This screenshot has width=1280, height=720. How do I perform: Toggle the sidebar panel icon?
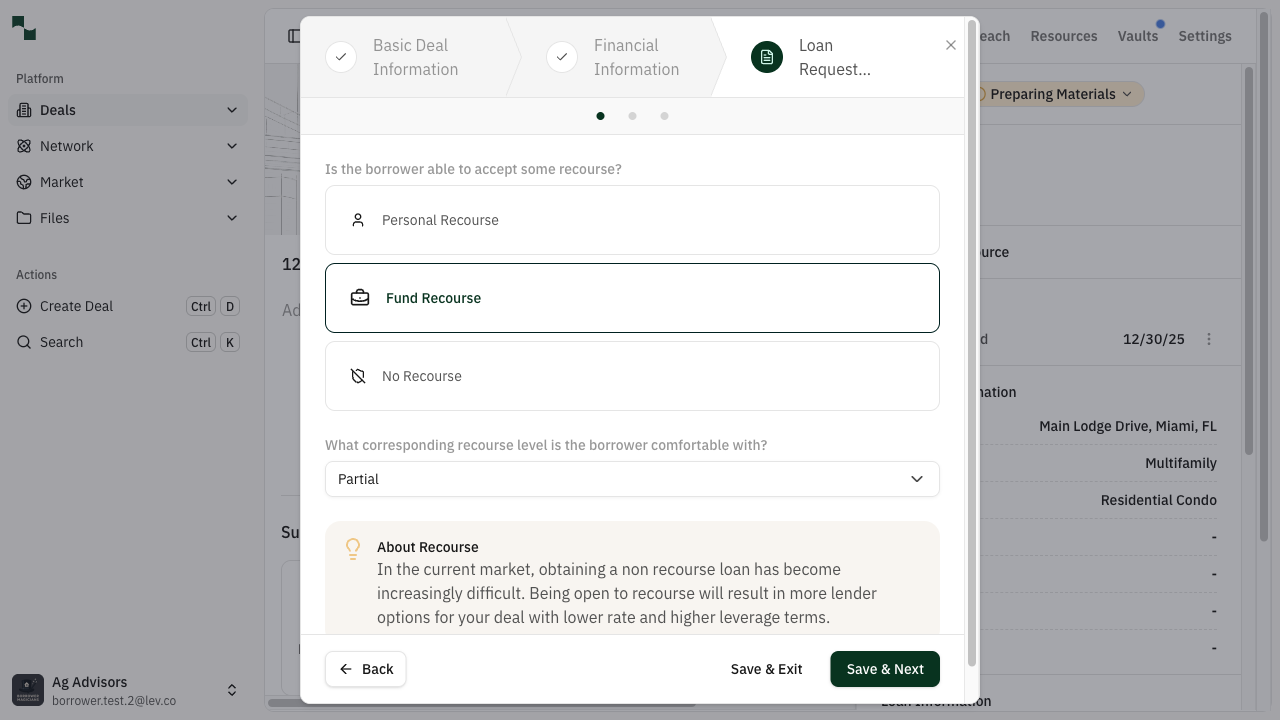click(293, 36)
